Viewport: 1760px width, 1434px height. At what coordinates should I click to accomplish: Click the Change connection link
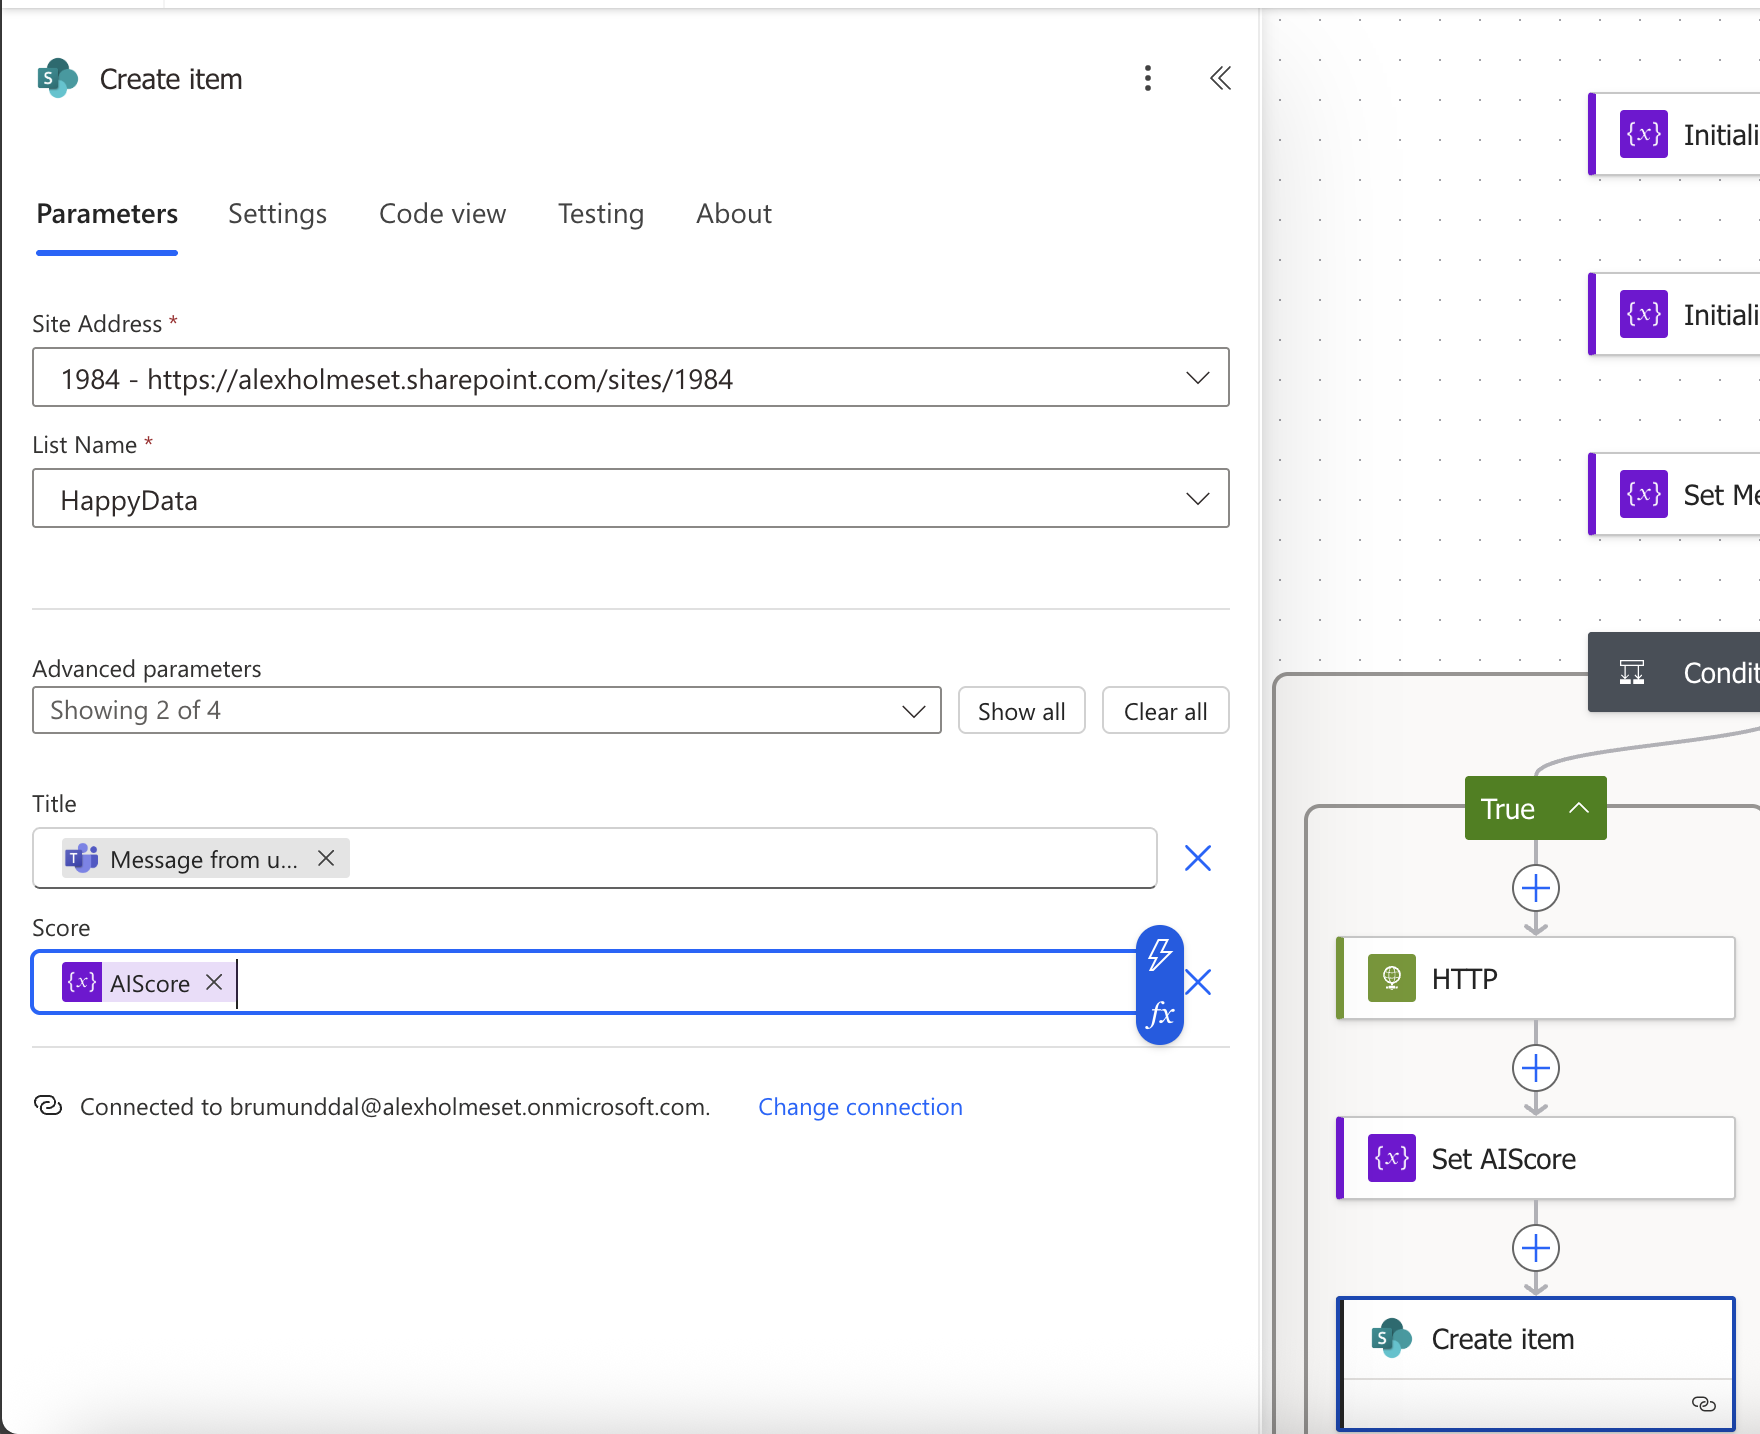pyautogui.click(x=860, y=1107)
